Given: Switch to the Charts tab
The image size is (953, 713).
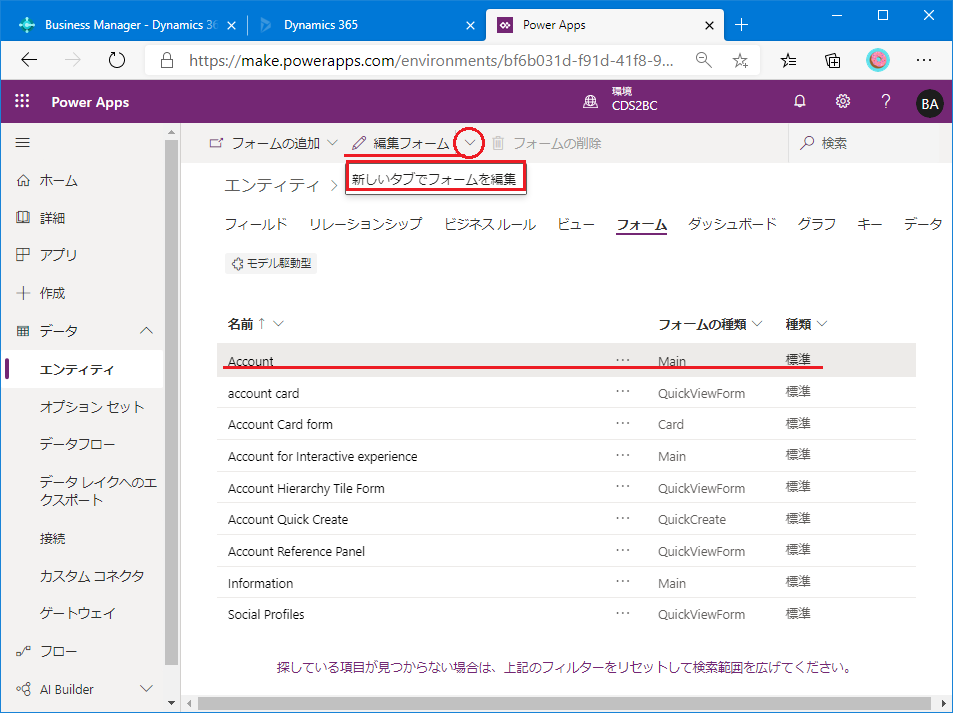Looking at the screenshot, I should click(817, 224).
